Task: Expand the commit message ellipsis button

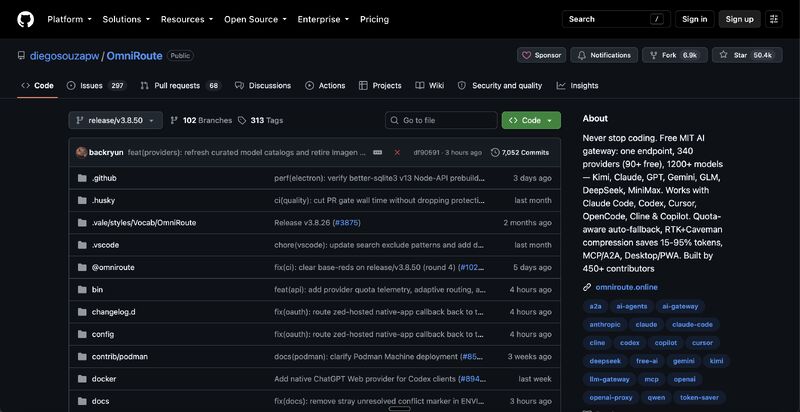Action: pyautogui.click(x=378, y=152)
